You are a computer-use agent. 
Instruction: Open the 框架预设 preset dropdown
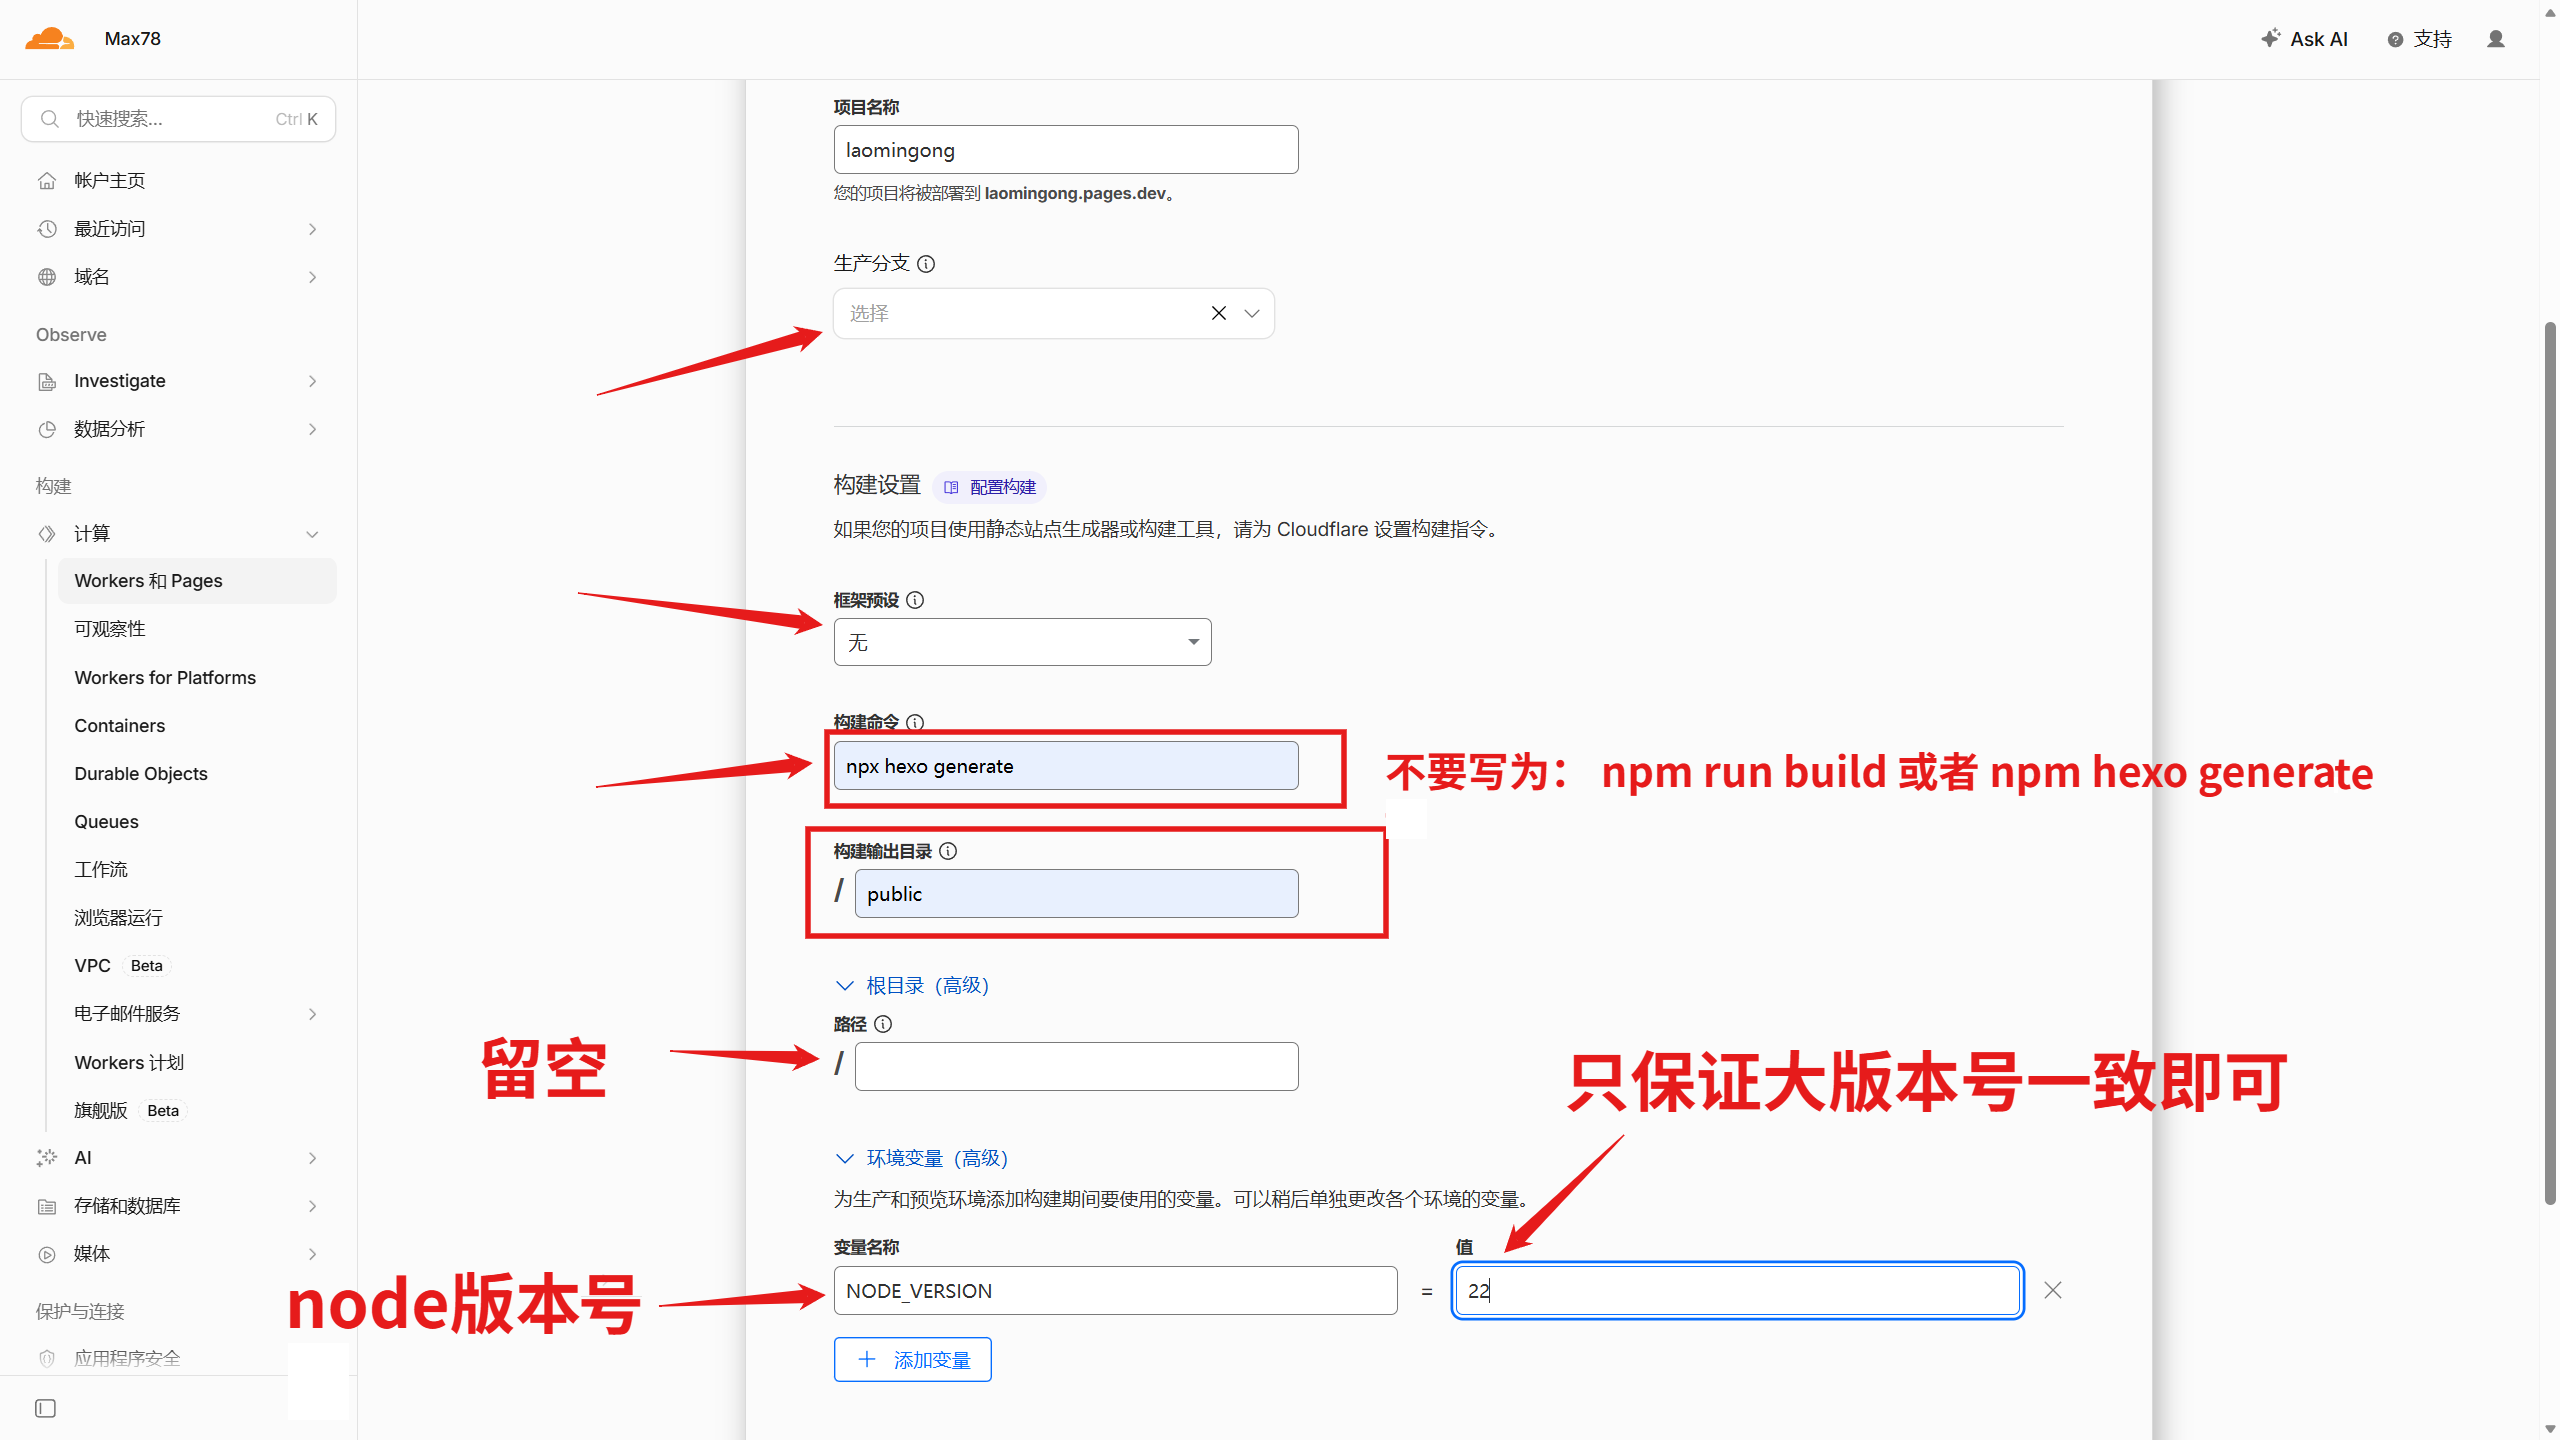pos(1022,642)
